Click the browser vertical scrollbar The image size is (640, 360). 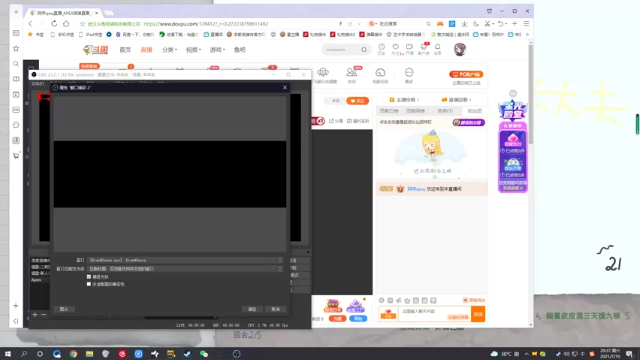click(x=531, y=94)
